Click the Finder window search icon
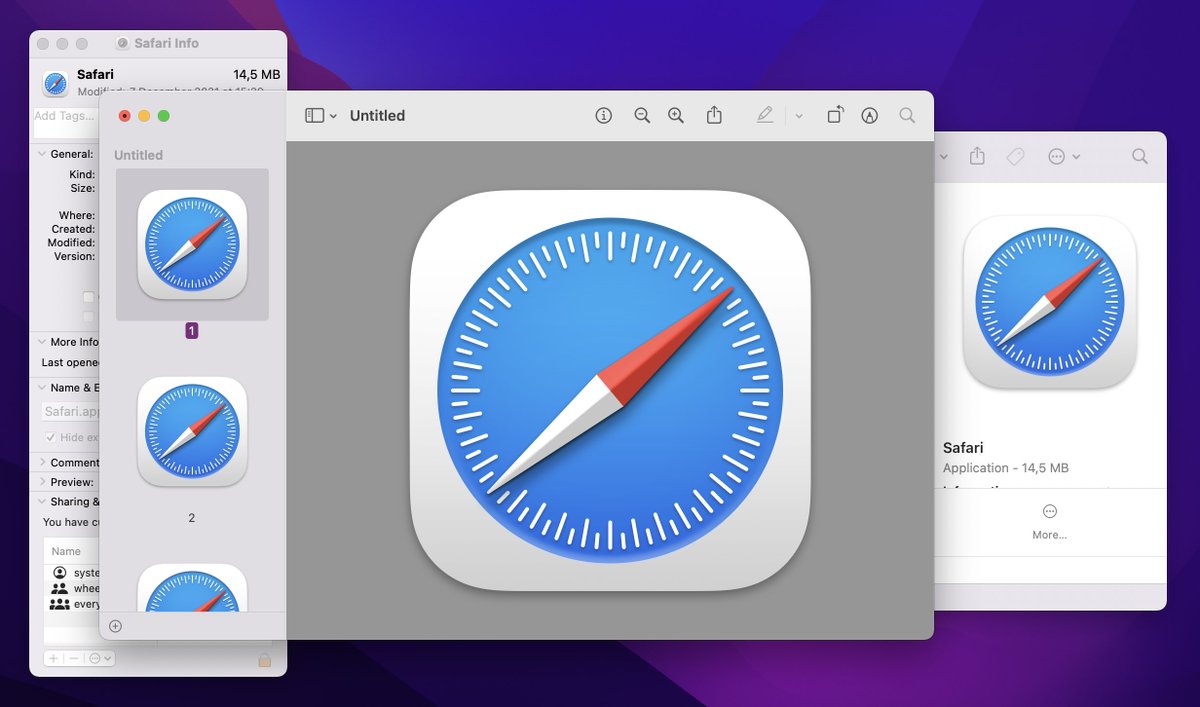This screenshot has width=1200, height=707. click(x=1140, y=157)
